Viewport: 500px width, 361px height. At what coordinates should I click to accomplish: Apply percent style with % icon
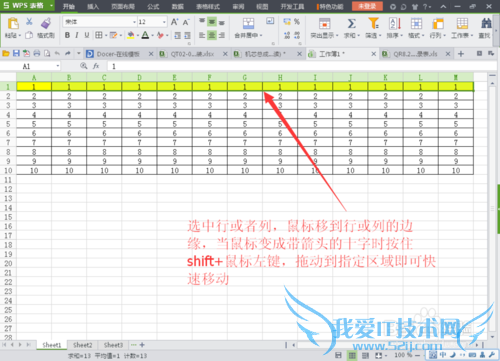pyautogui.click(x=297, y=22)
